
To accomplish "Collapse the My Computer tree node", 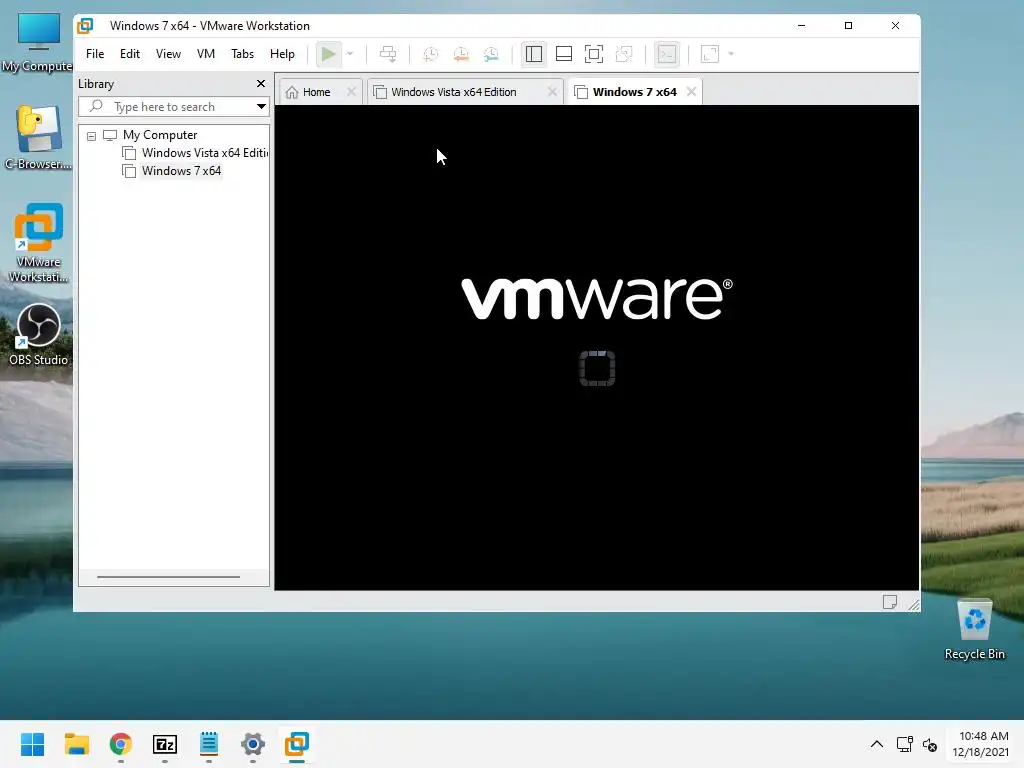I will click(91, 136).
